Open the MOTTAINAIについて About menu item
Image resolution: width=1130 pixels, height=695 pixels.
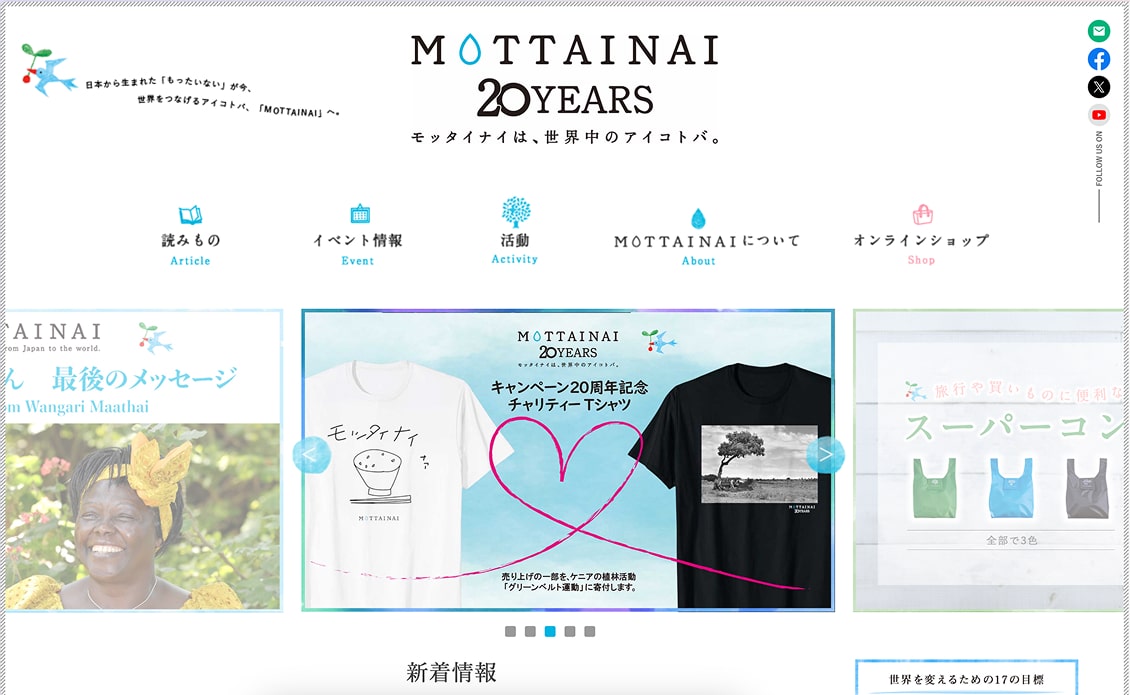coord(706,249)
